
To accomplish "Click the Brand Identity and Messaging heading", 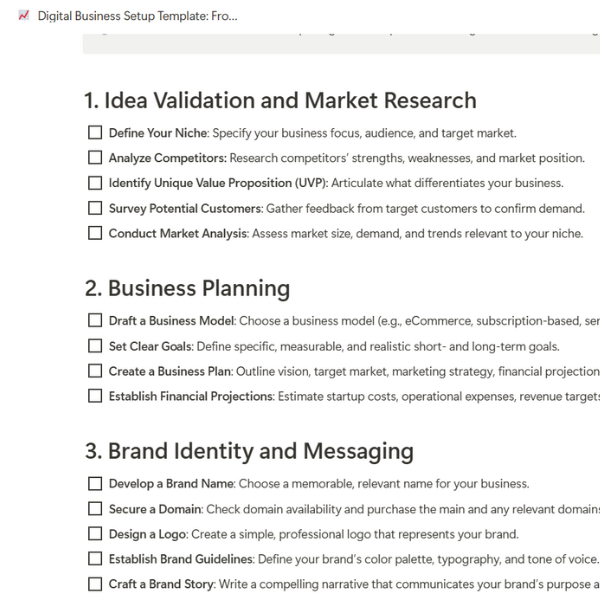I will [248, 451].
